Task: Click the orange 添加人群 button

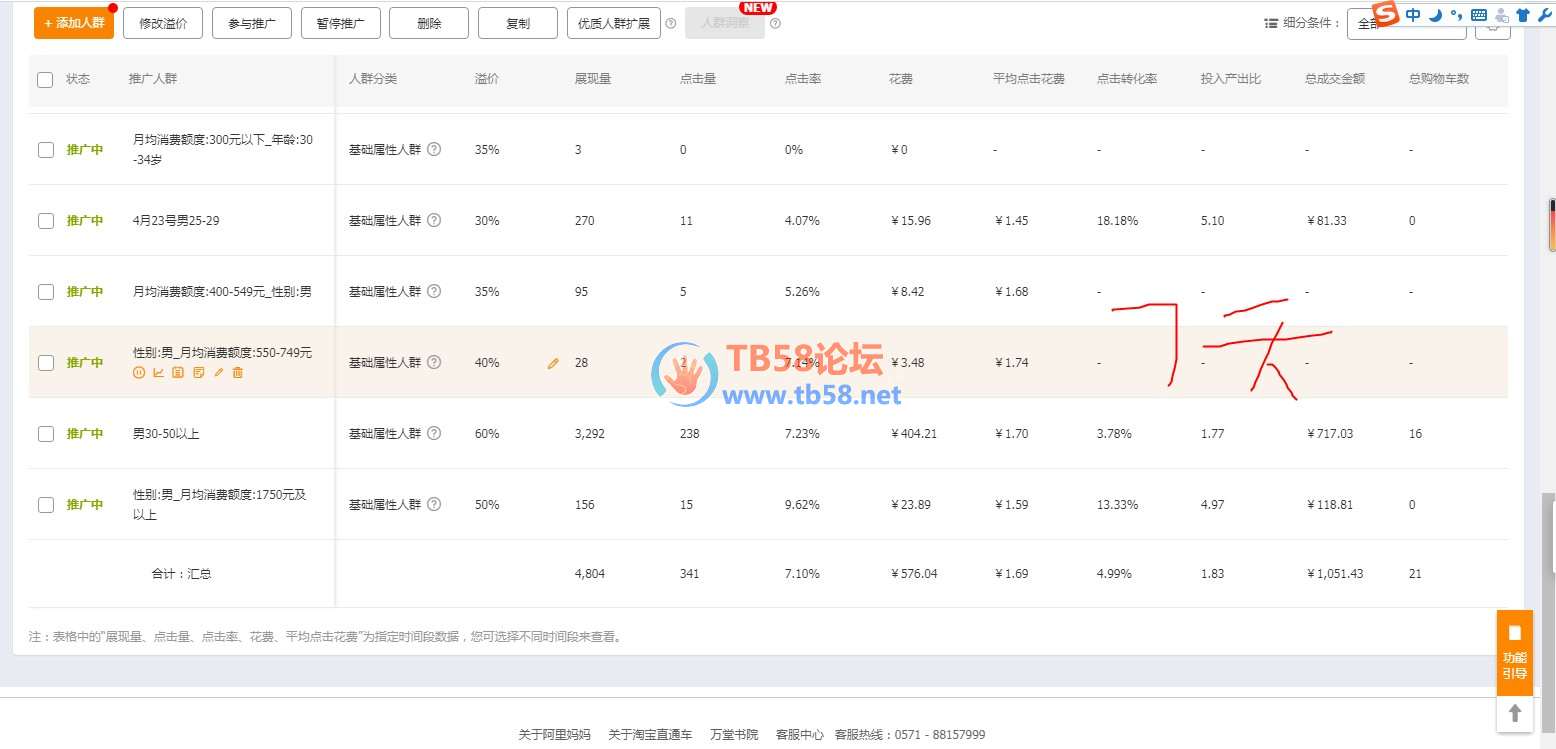Action: click(x=74, y=23)
